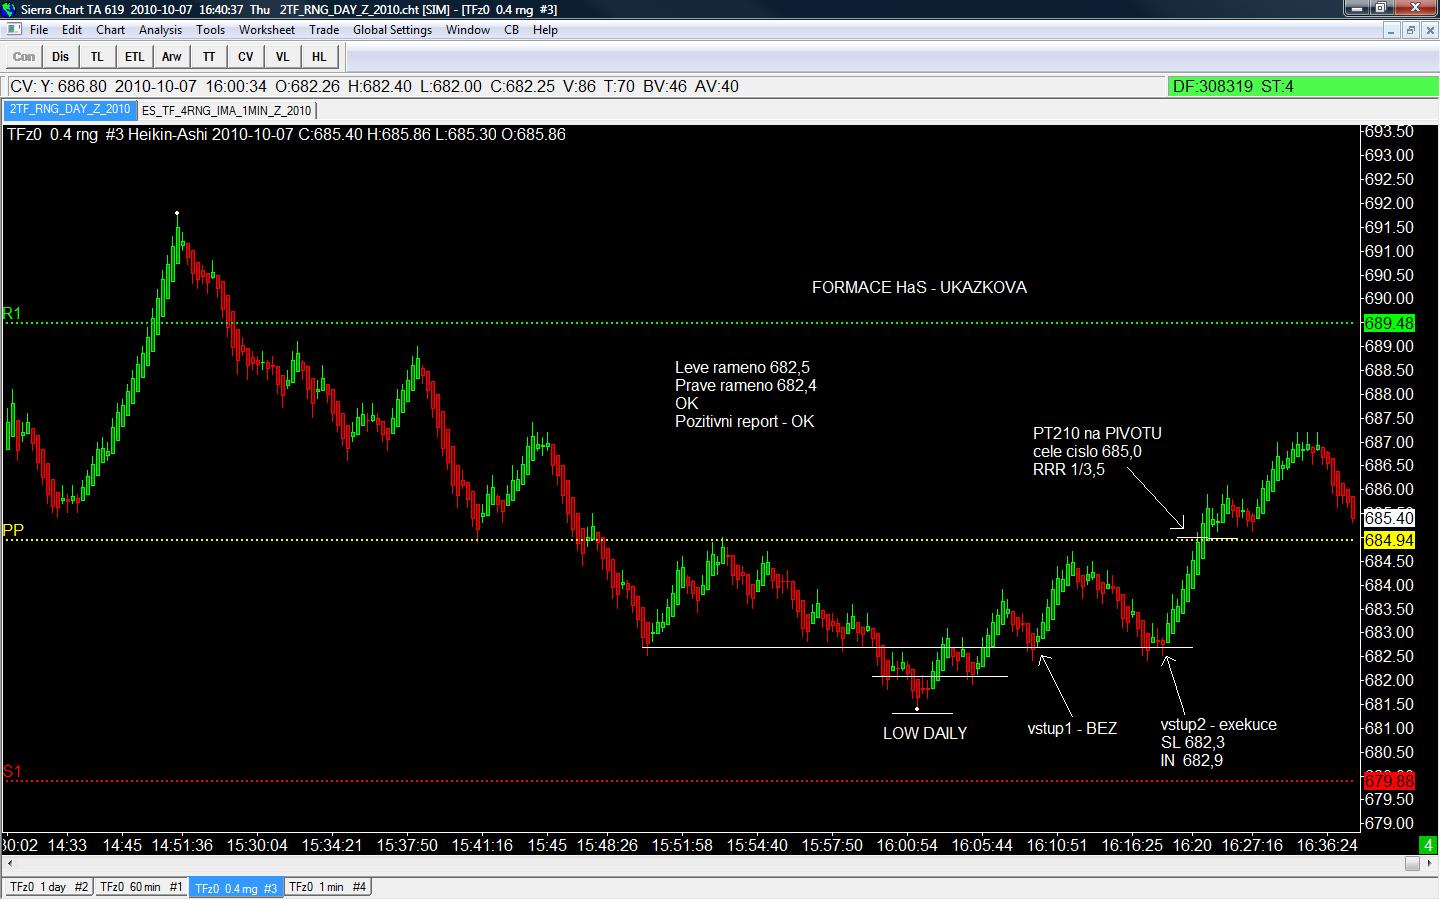1440x900 pixels.
Task: Click the 14:51:36 time axis label
Action: (x=182, y=845)
